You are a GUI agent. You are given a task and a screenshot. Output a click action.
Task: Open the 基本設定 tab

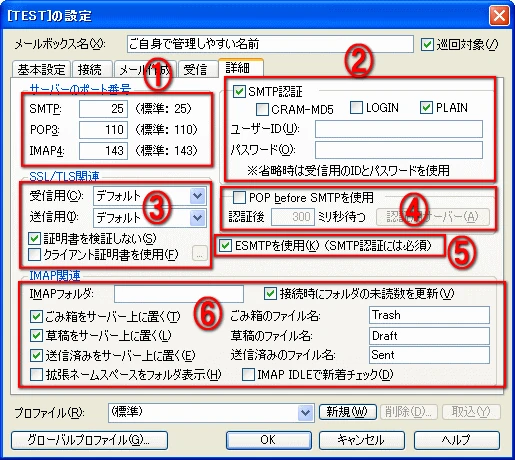[x=41, y=69]
